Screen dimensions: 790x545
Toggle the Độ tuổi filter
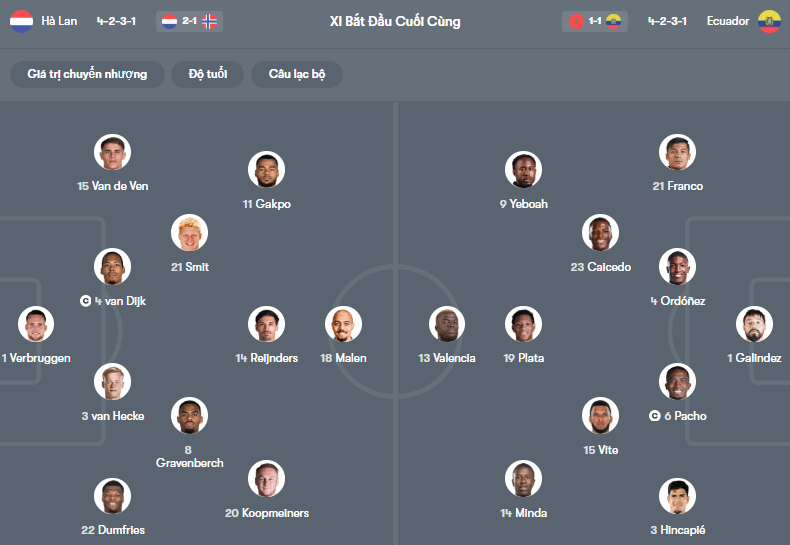click(x=208, y=74)
